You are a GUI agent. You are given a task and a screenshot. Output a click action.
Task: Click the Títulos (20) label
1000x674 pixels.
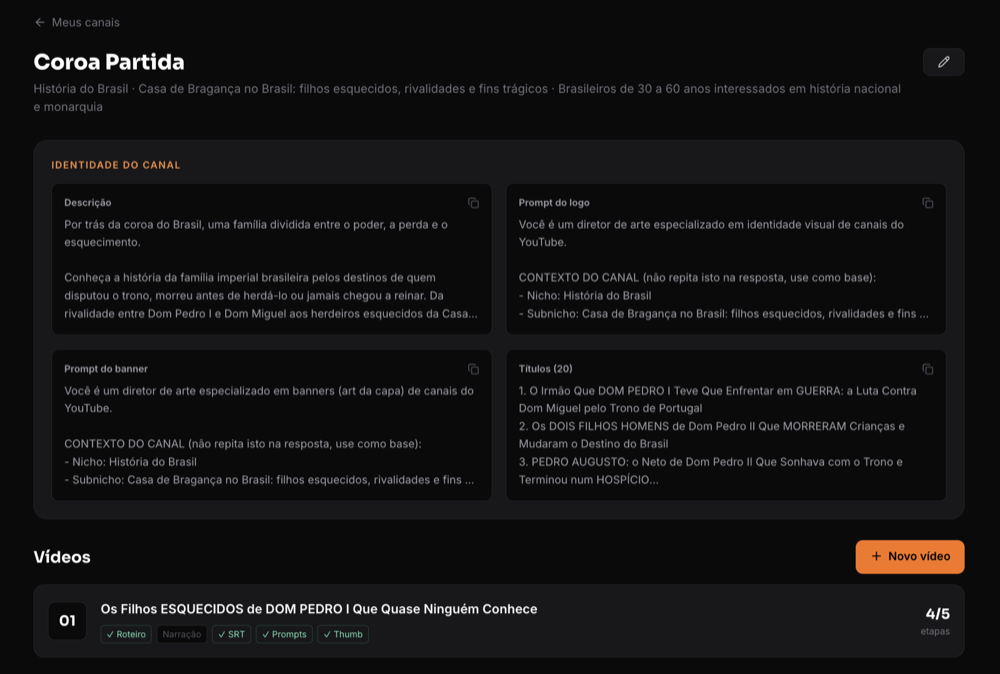coord(545,369)
